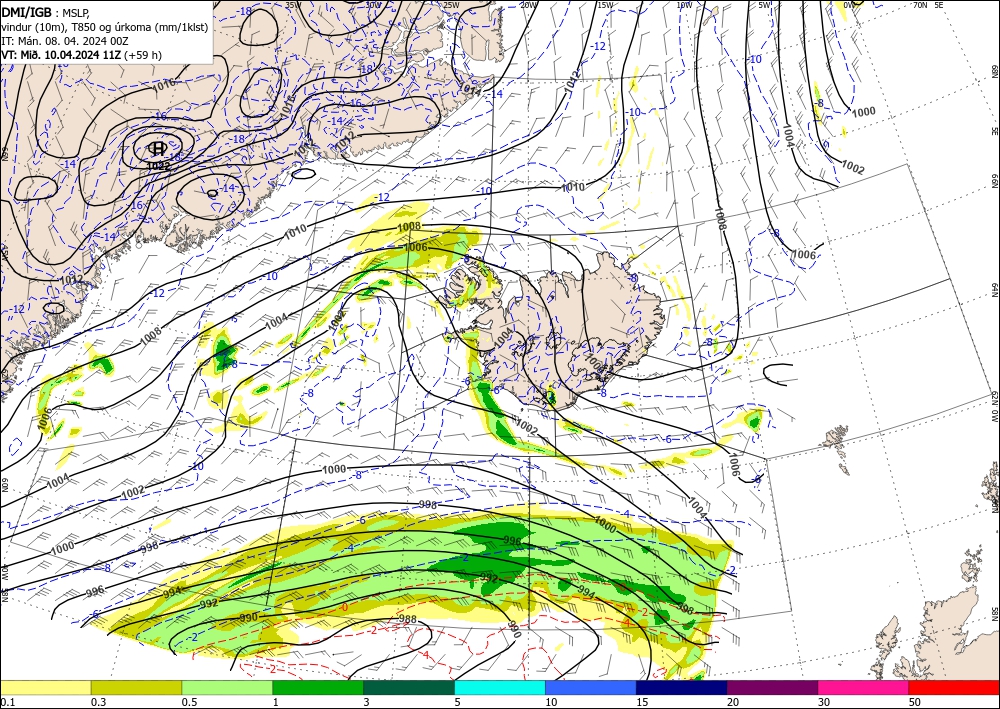The width and height of the screenshot is (1000, 709).
Task: Click the 64N latitude label
Action: point(994,289)
